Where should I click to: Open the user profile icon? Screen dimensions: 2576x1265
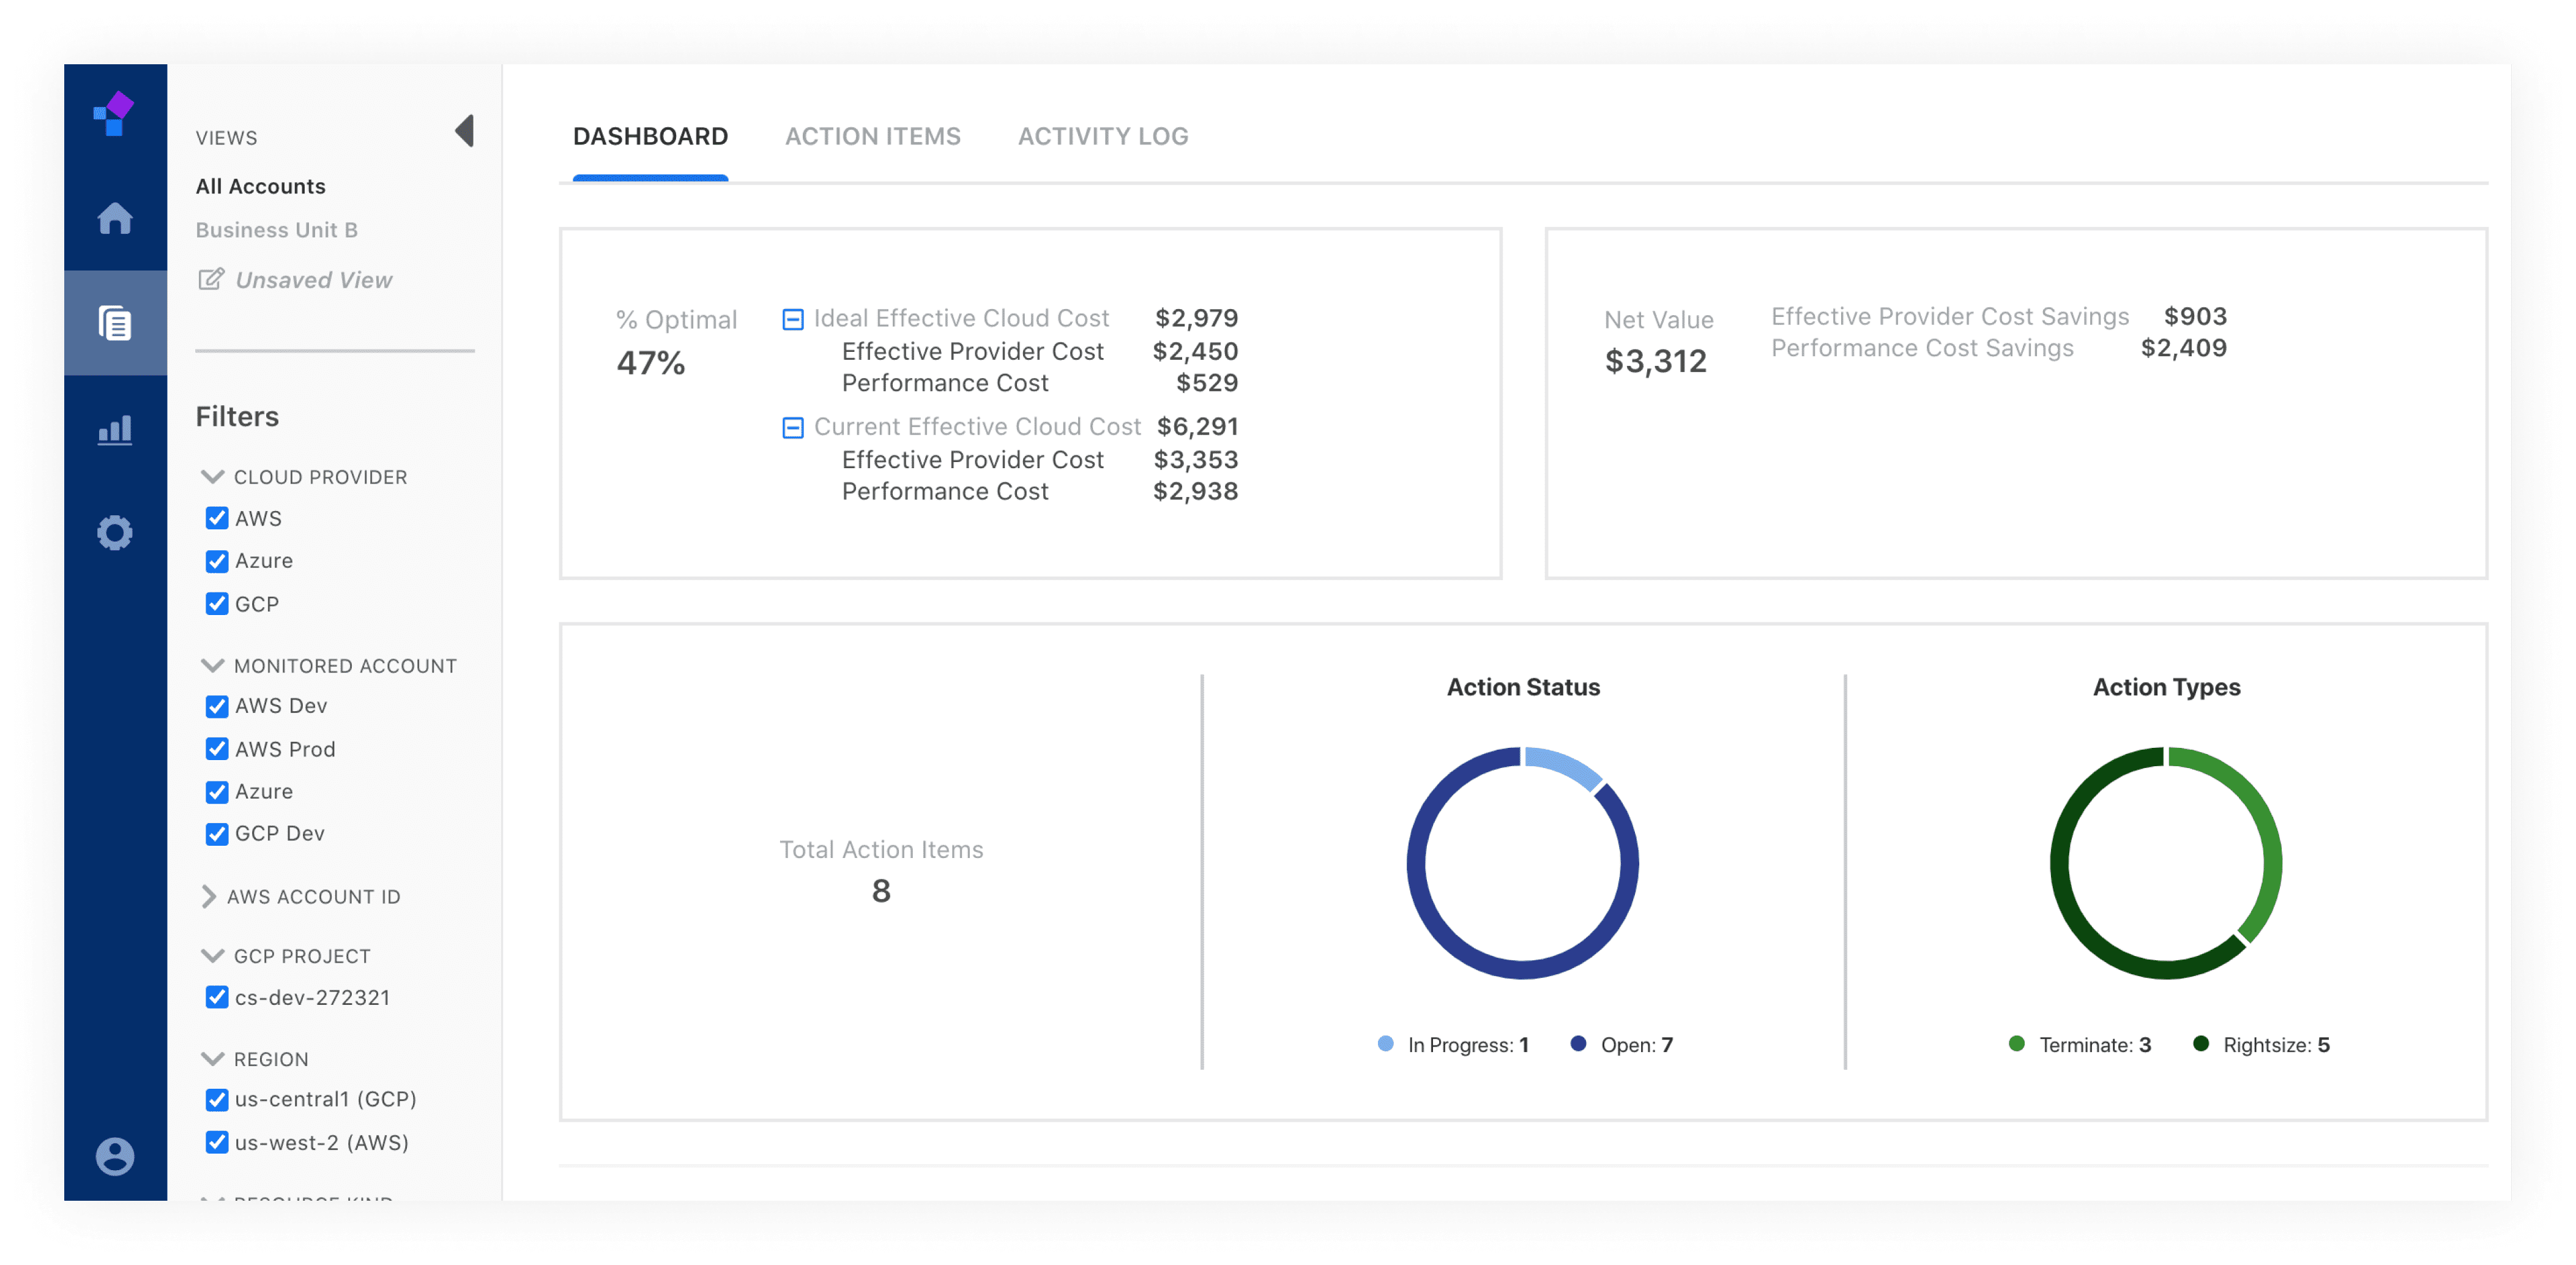115,1156
